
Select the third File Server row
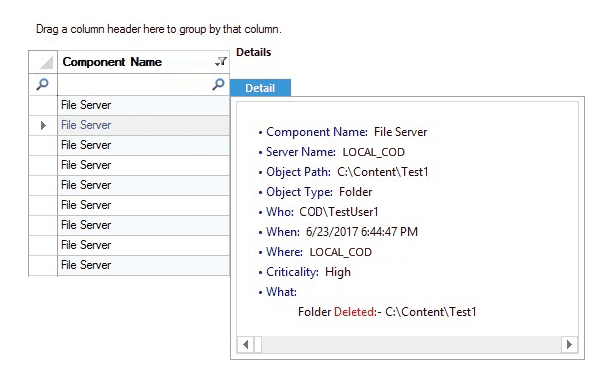143,145
